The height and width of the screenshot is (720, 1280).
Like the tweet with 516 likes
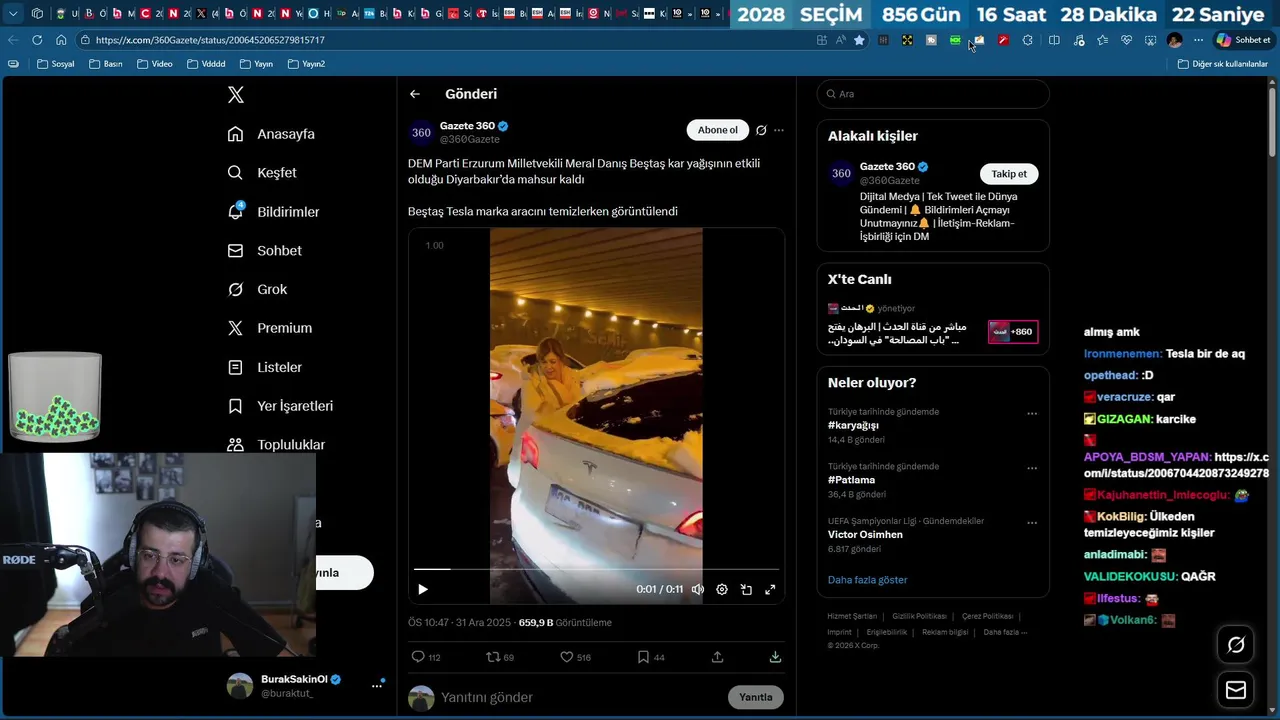click(x=575, y=657)
